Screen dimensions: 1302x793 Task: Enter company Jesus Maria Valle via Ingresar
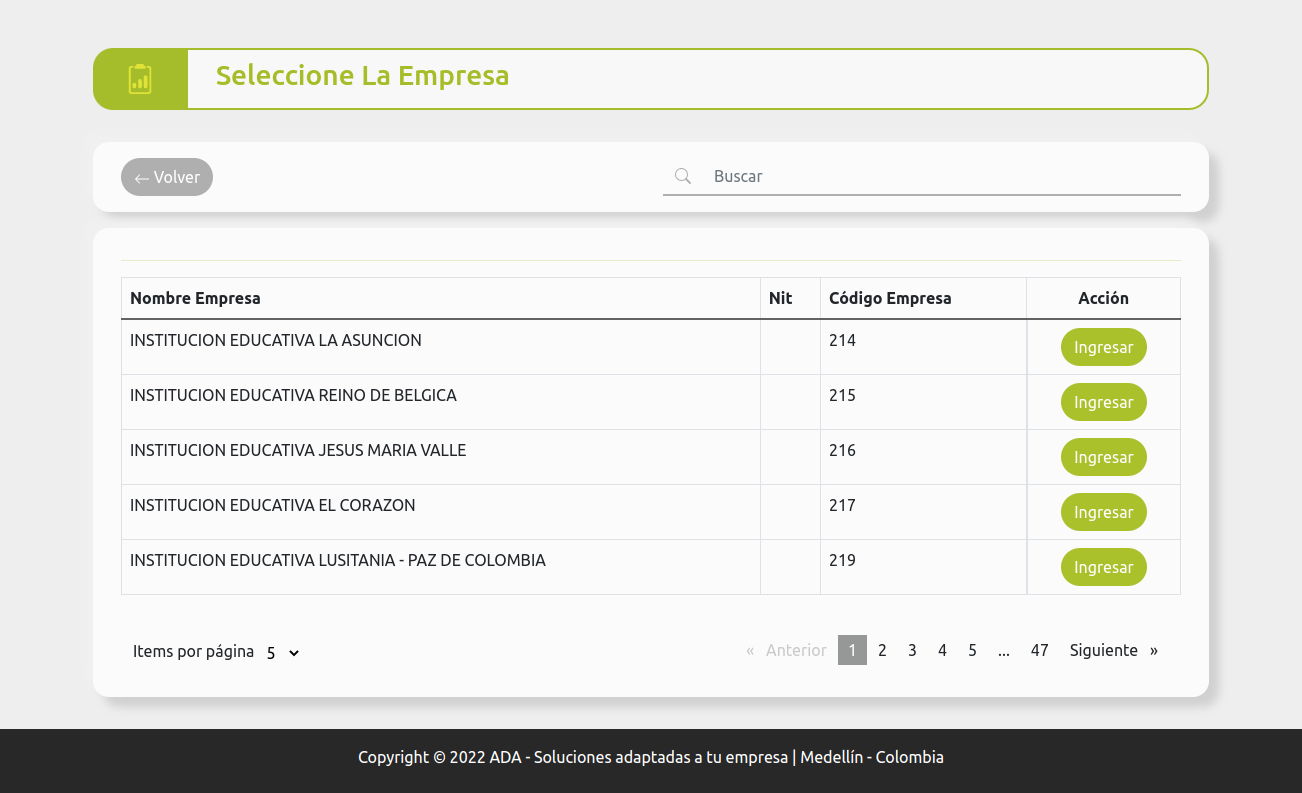(x=1103, y=457)
